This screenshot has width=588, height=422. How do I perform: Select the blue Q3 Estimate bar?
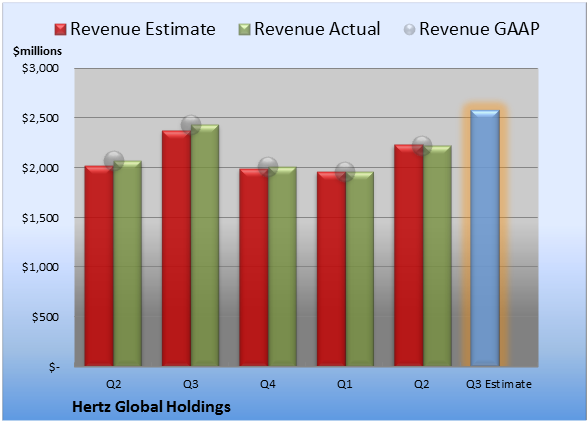click(485, 238)
